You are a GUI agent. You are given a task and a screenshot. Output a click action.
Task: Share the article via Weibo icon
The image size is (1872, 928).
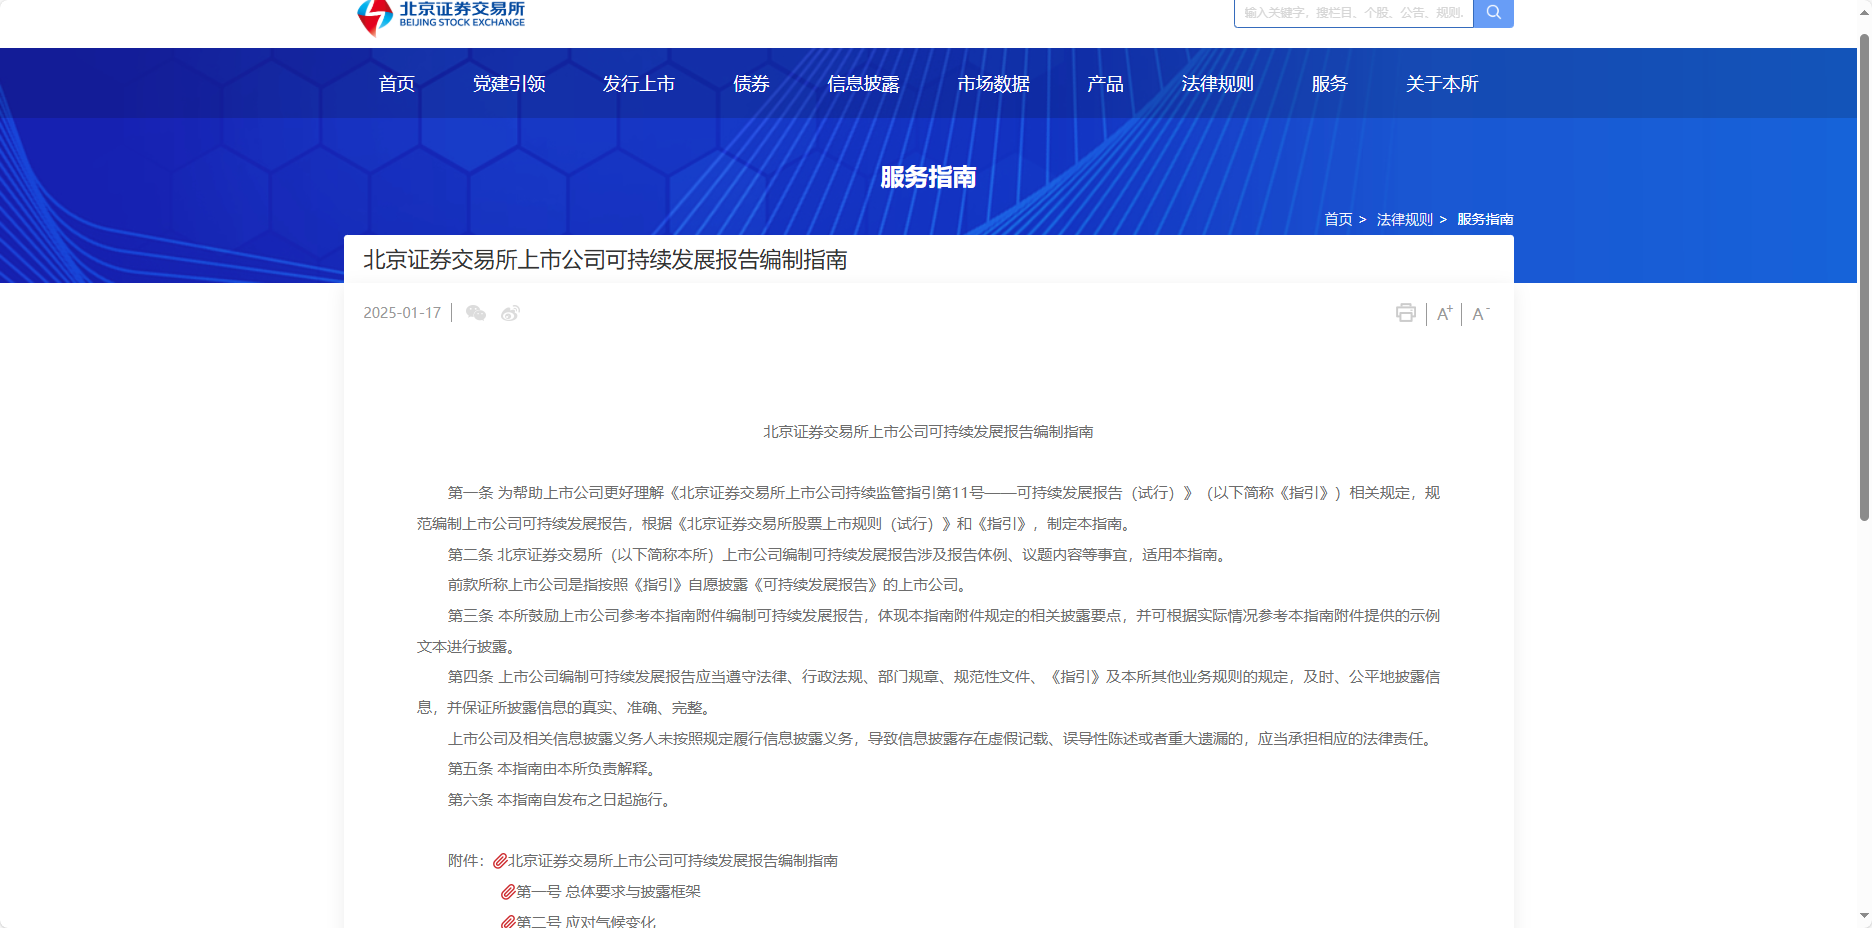(x=510, y=313)
